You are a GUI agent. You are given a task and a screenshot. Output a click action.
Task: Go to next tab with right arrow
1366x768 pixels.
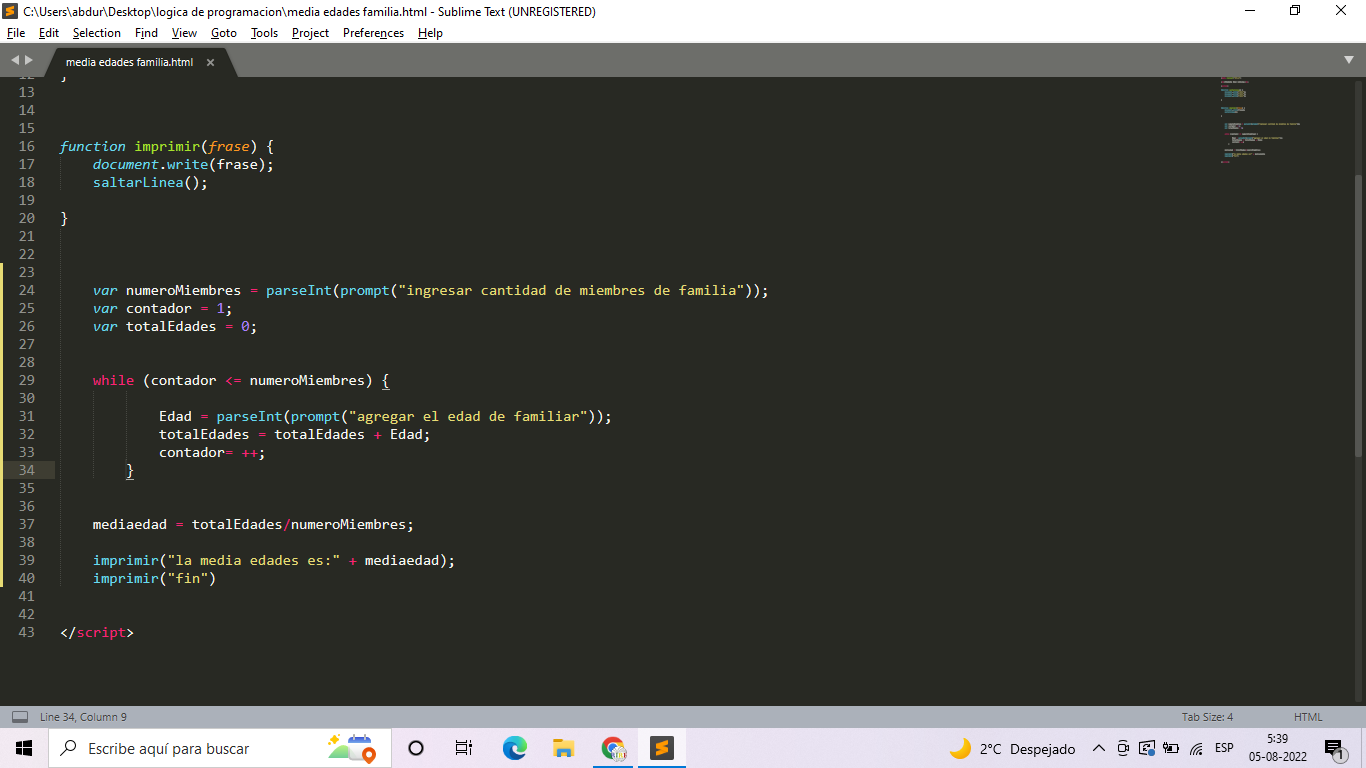[x=29, y=61]
